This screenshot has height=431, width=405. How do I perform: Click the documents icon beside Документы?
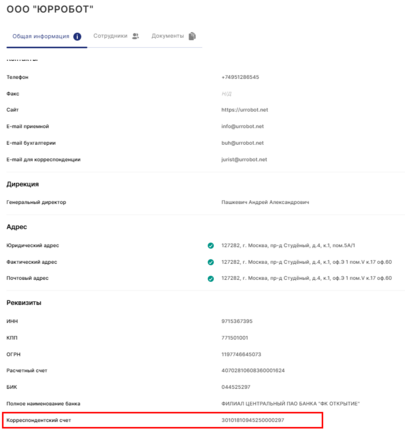pyautogui.click(x=192, y=36)
